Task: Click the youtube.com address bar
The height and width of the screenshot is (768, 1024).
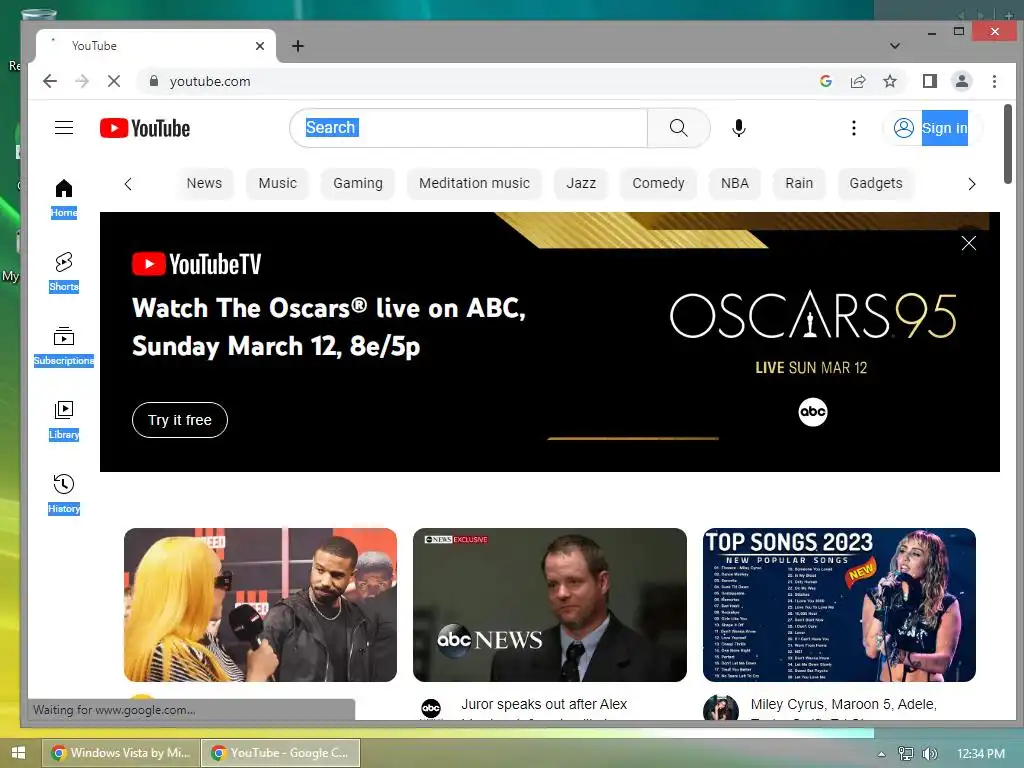Action: pyautogui.click(x=483, y=81)
